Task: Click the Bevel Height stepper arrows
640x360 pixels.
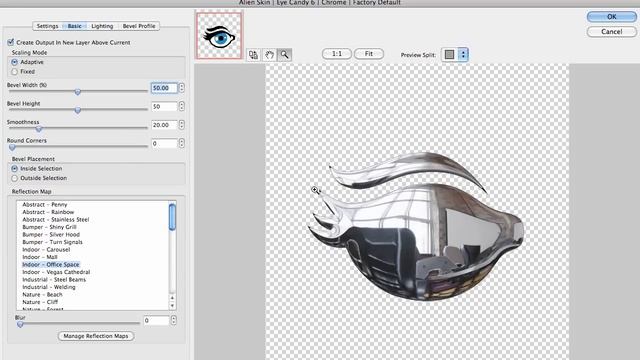Action: point(182,107)
